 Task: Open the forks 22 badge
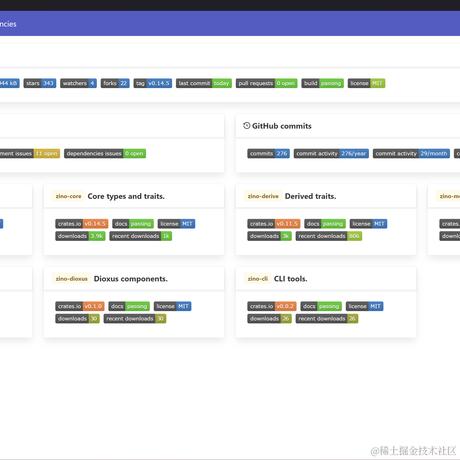point(115,83)
